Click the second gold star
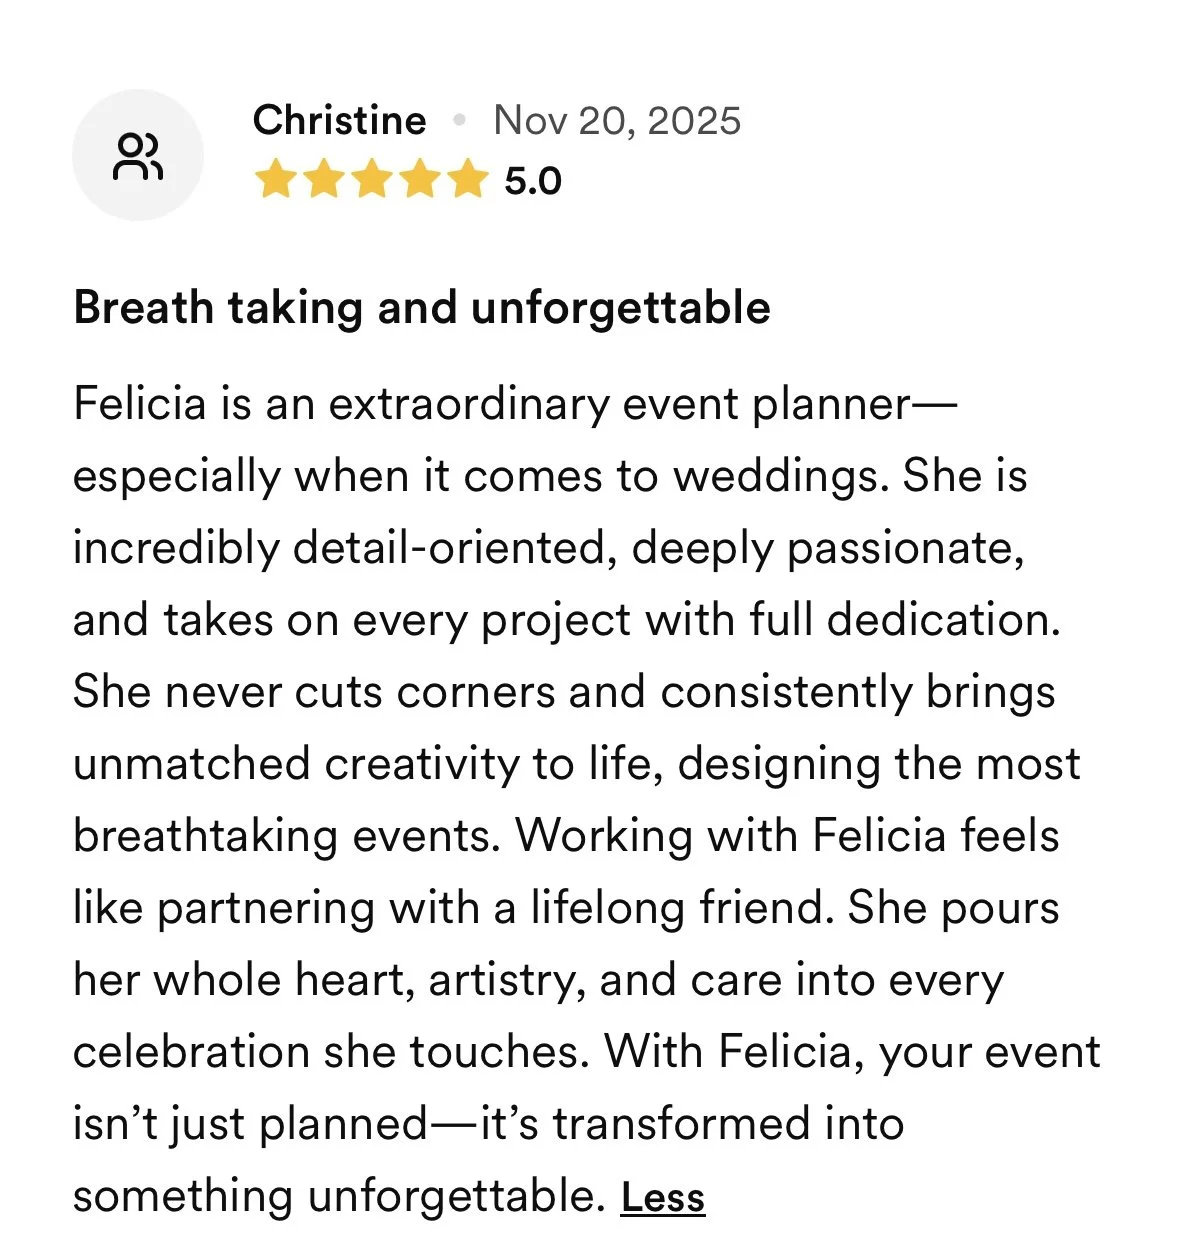Screen dimensions: 1179x1251 click(x=322, y=181)
